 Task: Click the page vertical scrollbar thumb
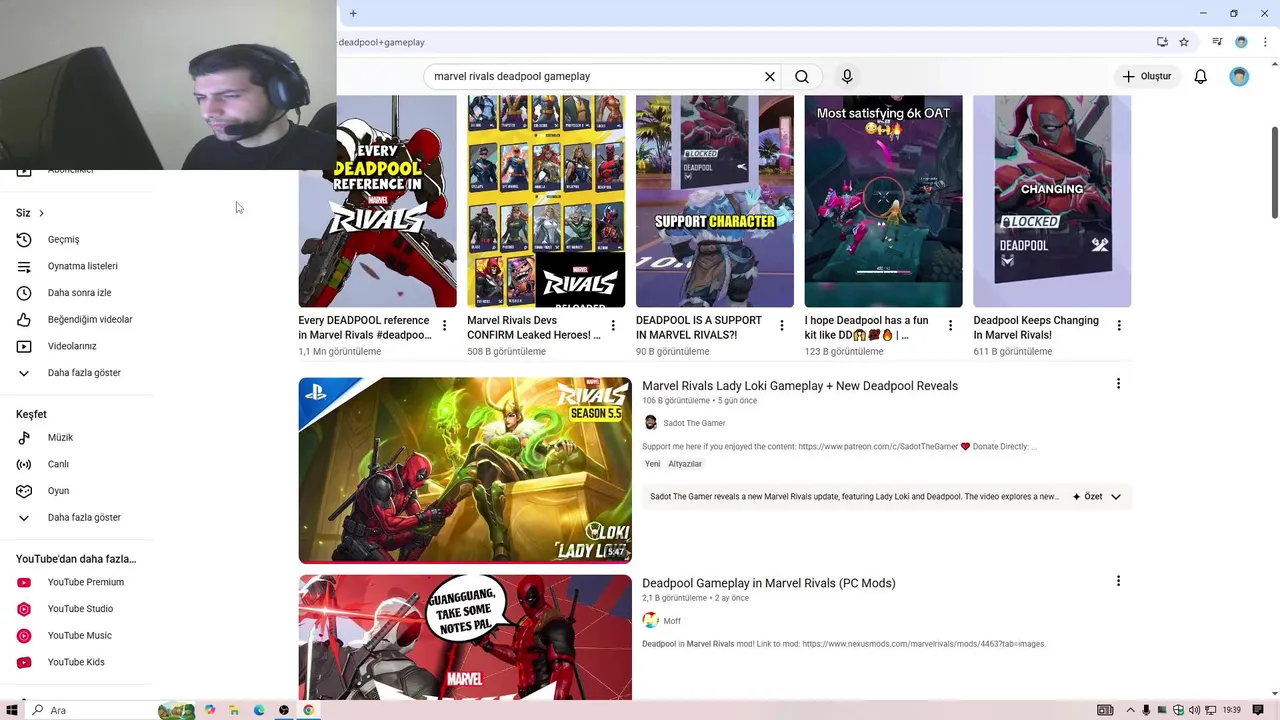tap(1274, 172)
